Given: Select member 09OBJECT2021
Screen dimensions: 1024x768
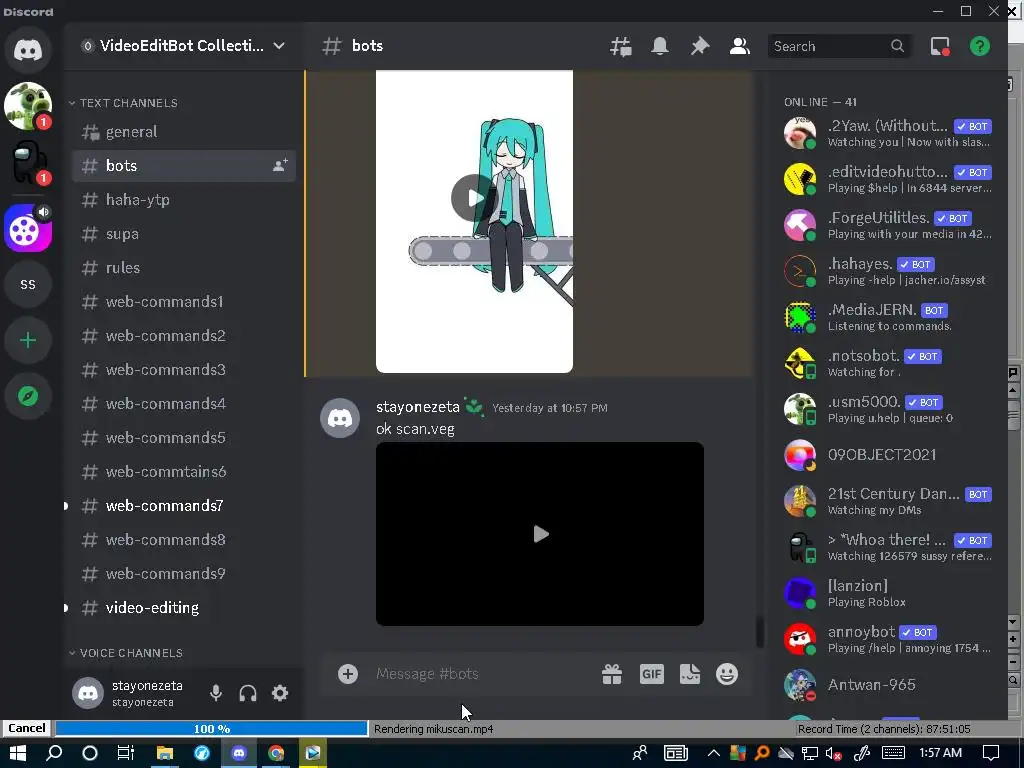Looking at the screenshot, I should 888,455.
